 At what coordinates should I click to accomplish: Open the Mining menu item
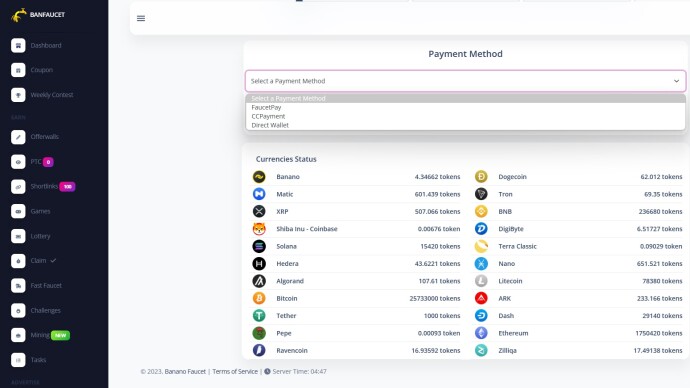click(40, 335)
